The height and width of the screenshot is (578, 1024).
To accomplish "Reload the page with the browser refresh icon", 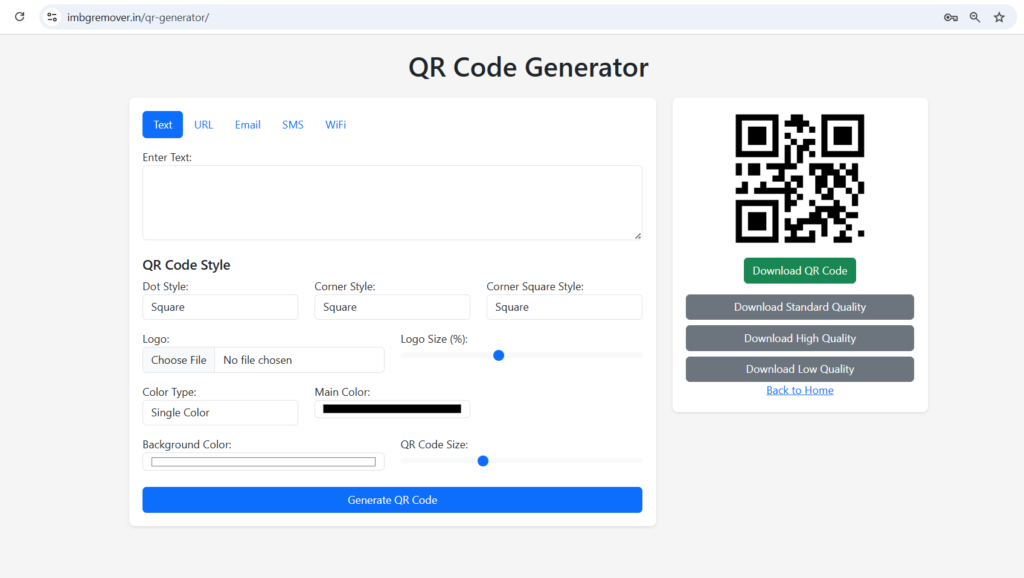I will pyautogui.click(x=20, y=17).
